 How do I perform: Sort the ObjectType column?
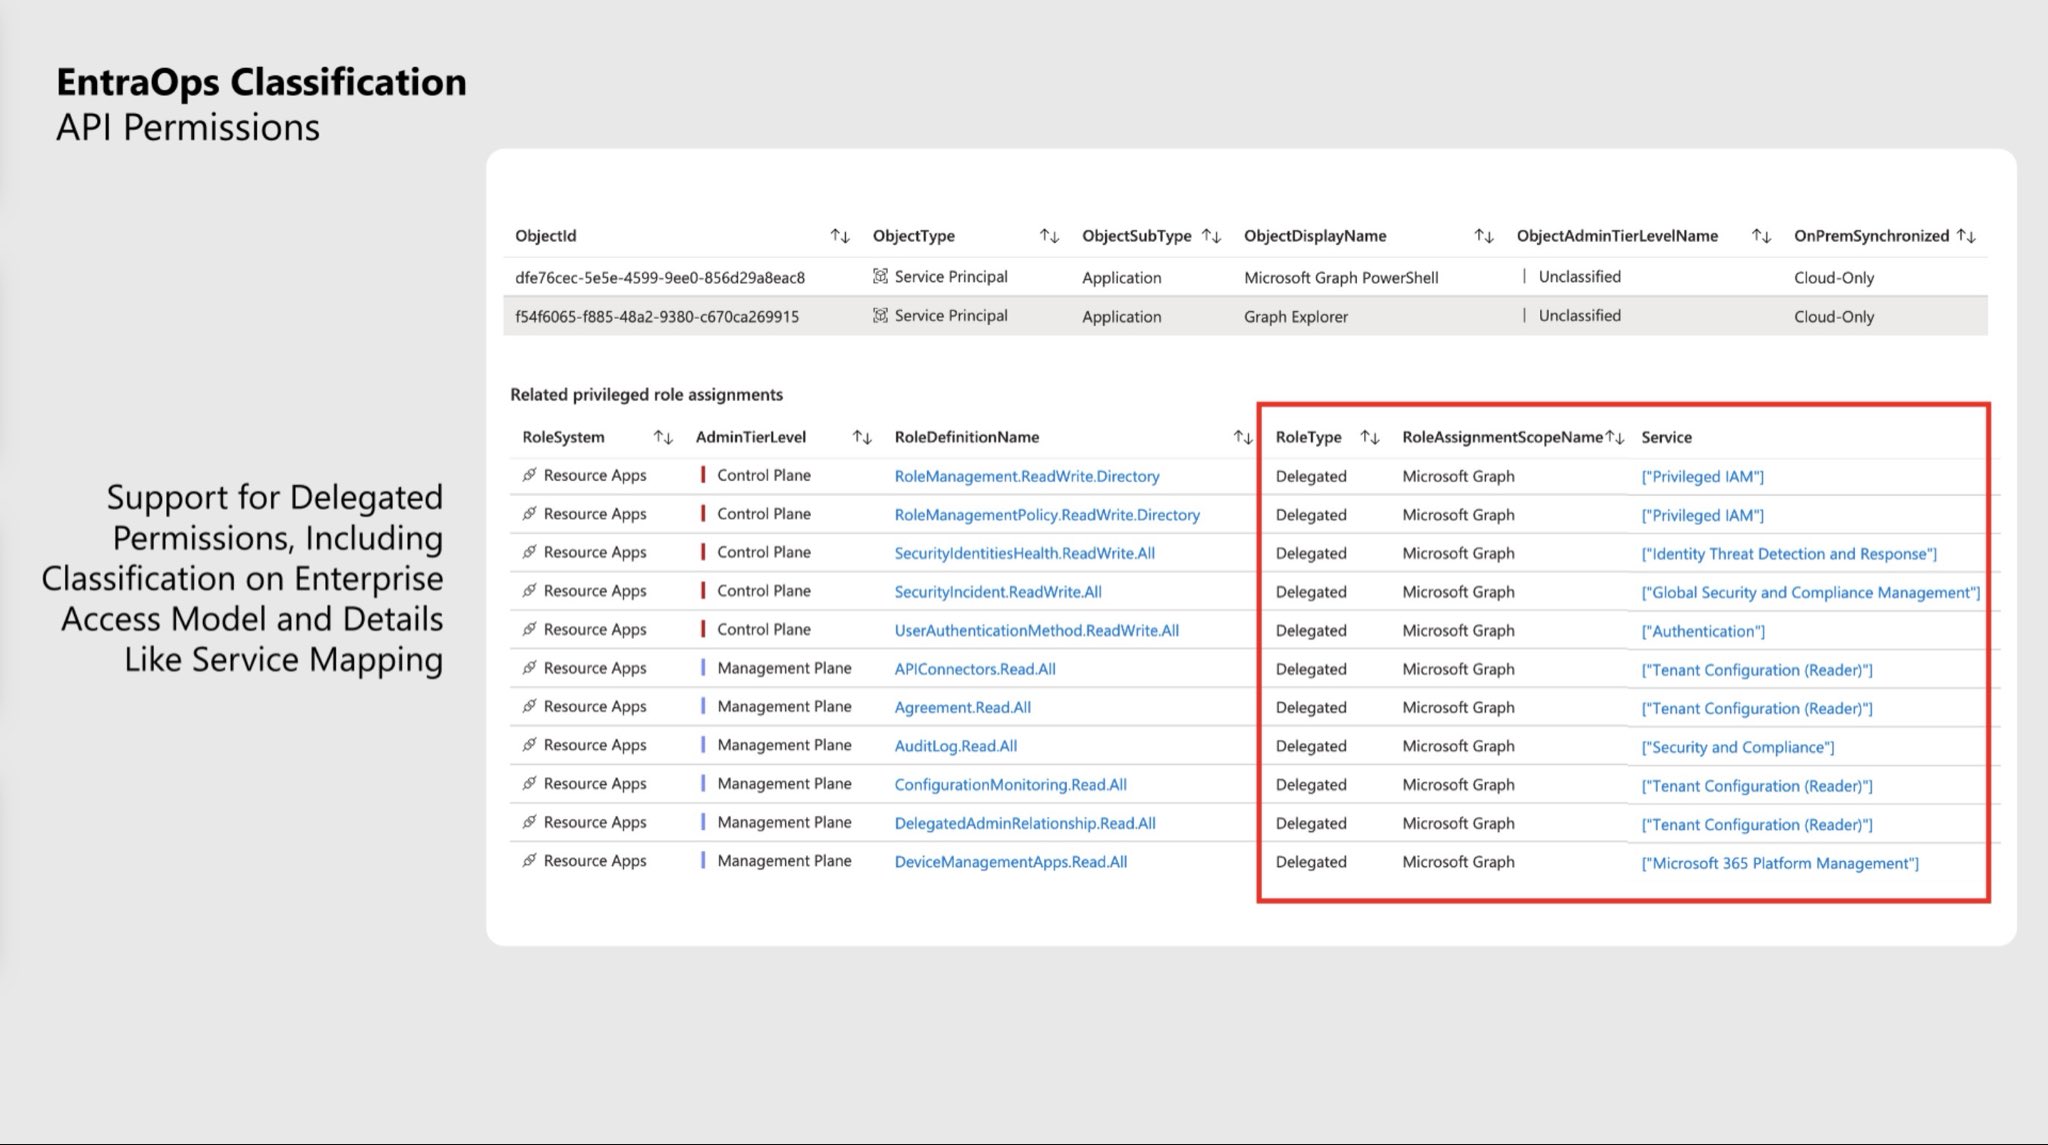pyautogui.click(x=1049, y=236)
